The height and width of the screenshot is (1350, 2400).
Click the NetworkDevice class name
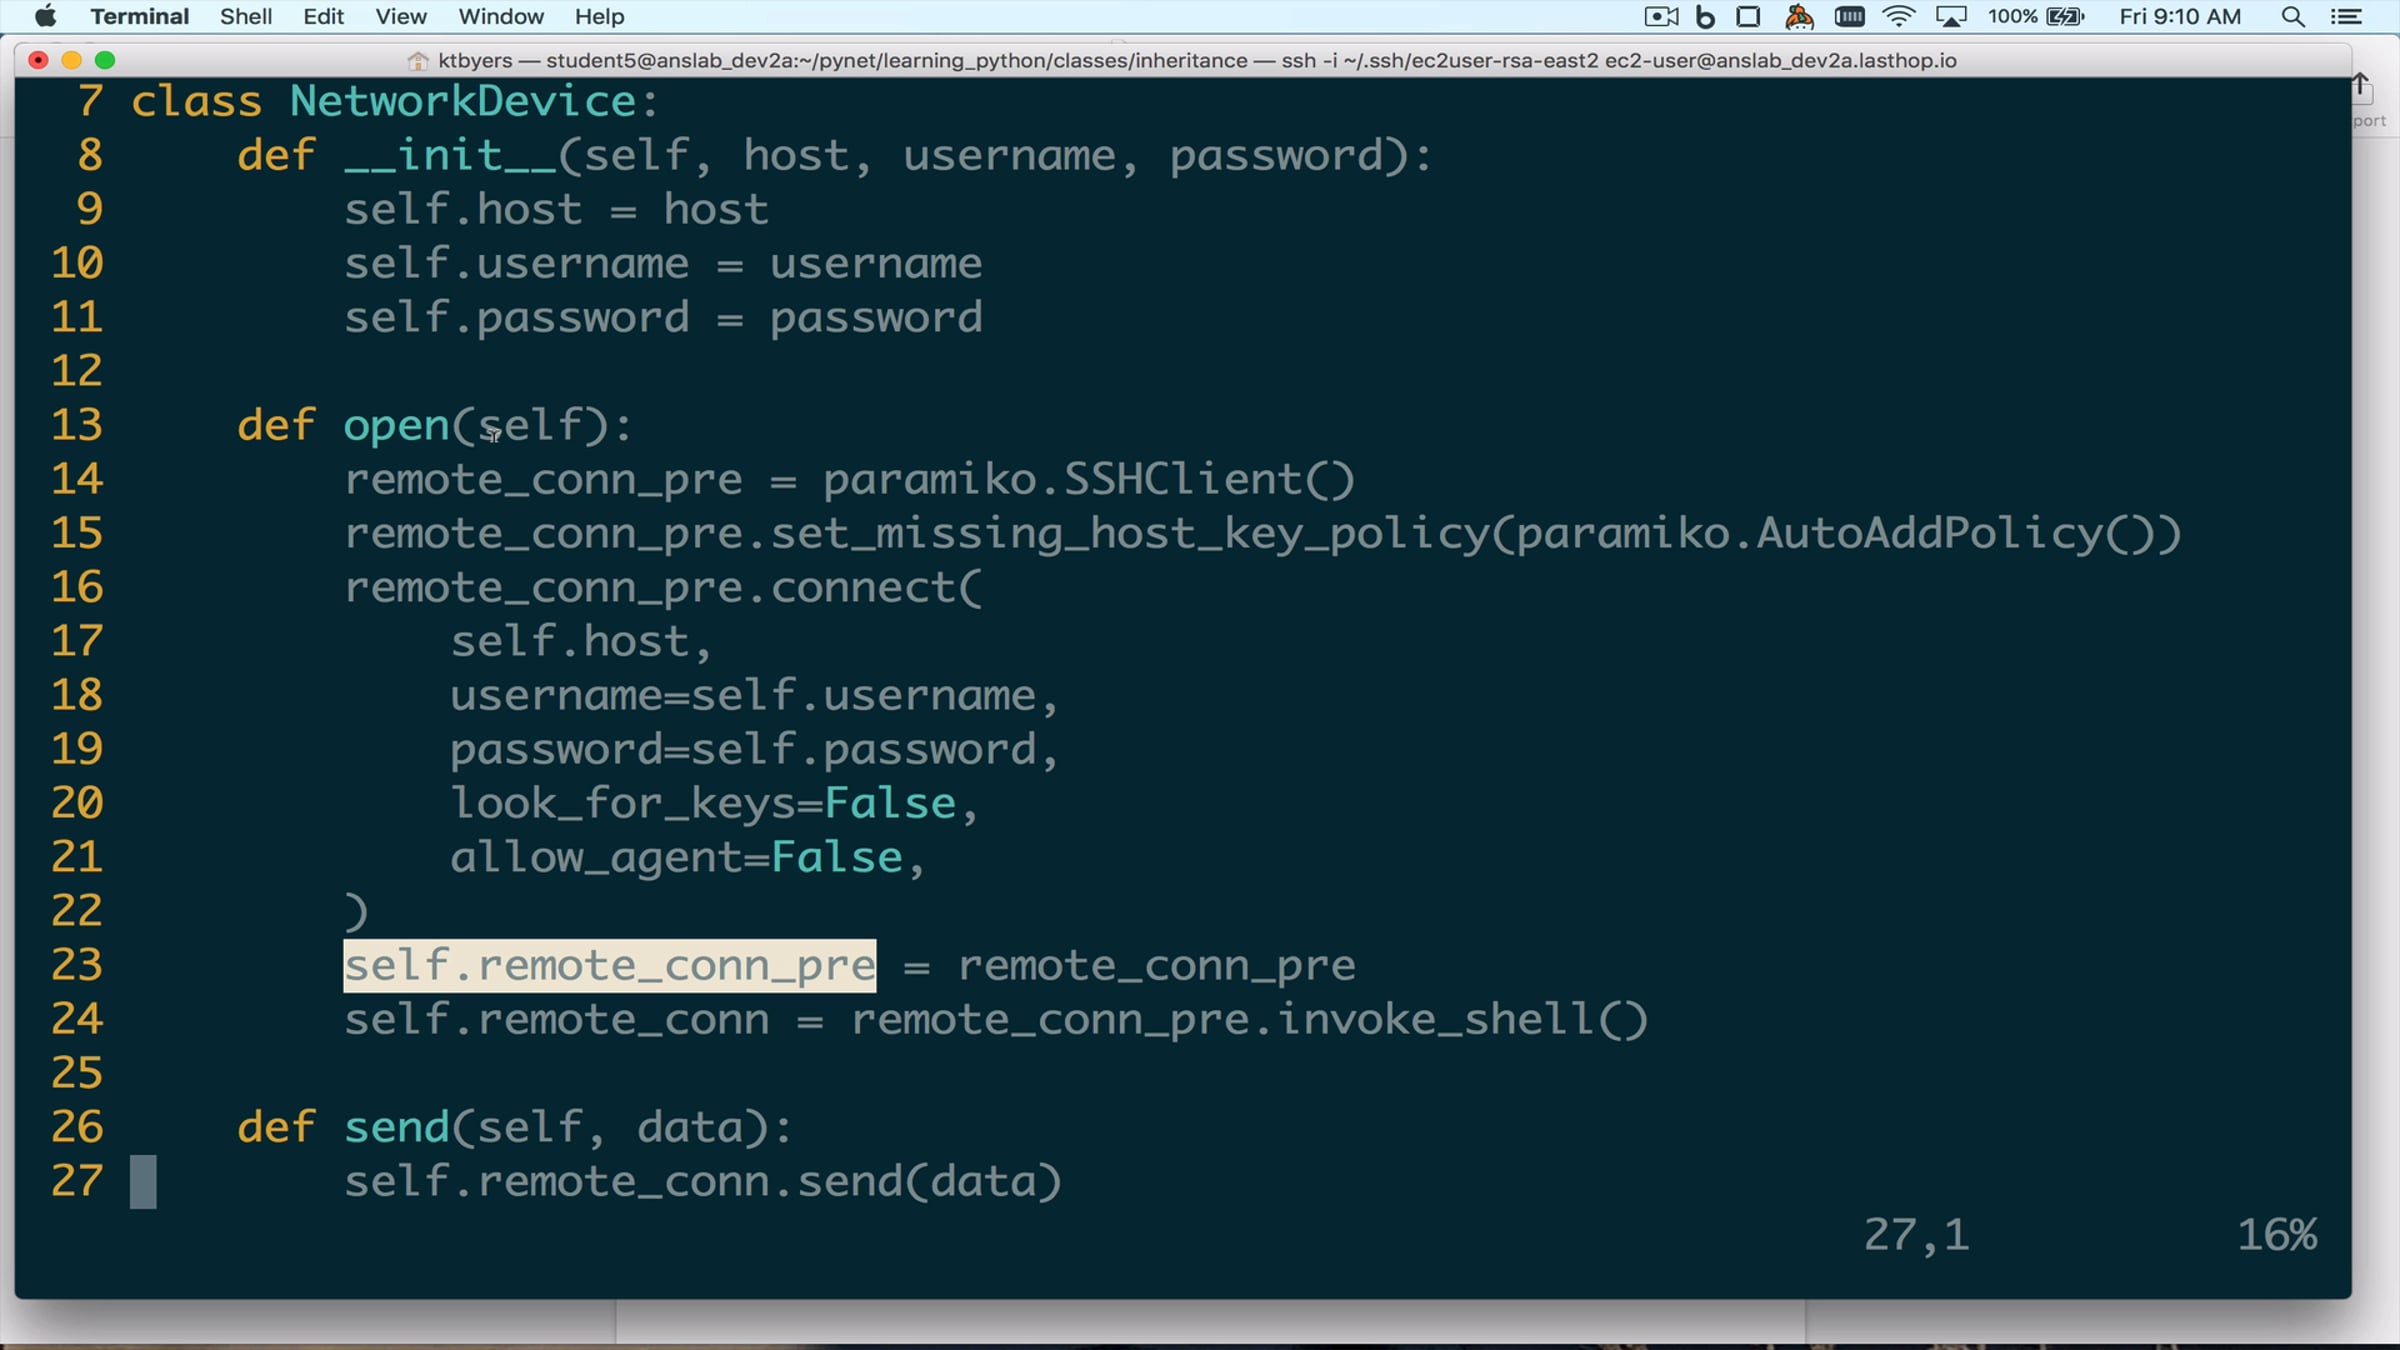tap(463, 101)
